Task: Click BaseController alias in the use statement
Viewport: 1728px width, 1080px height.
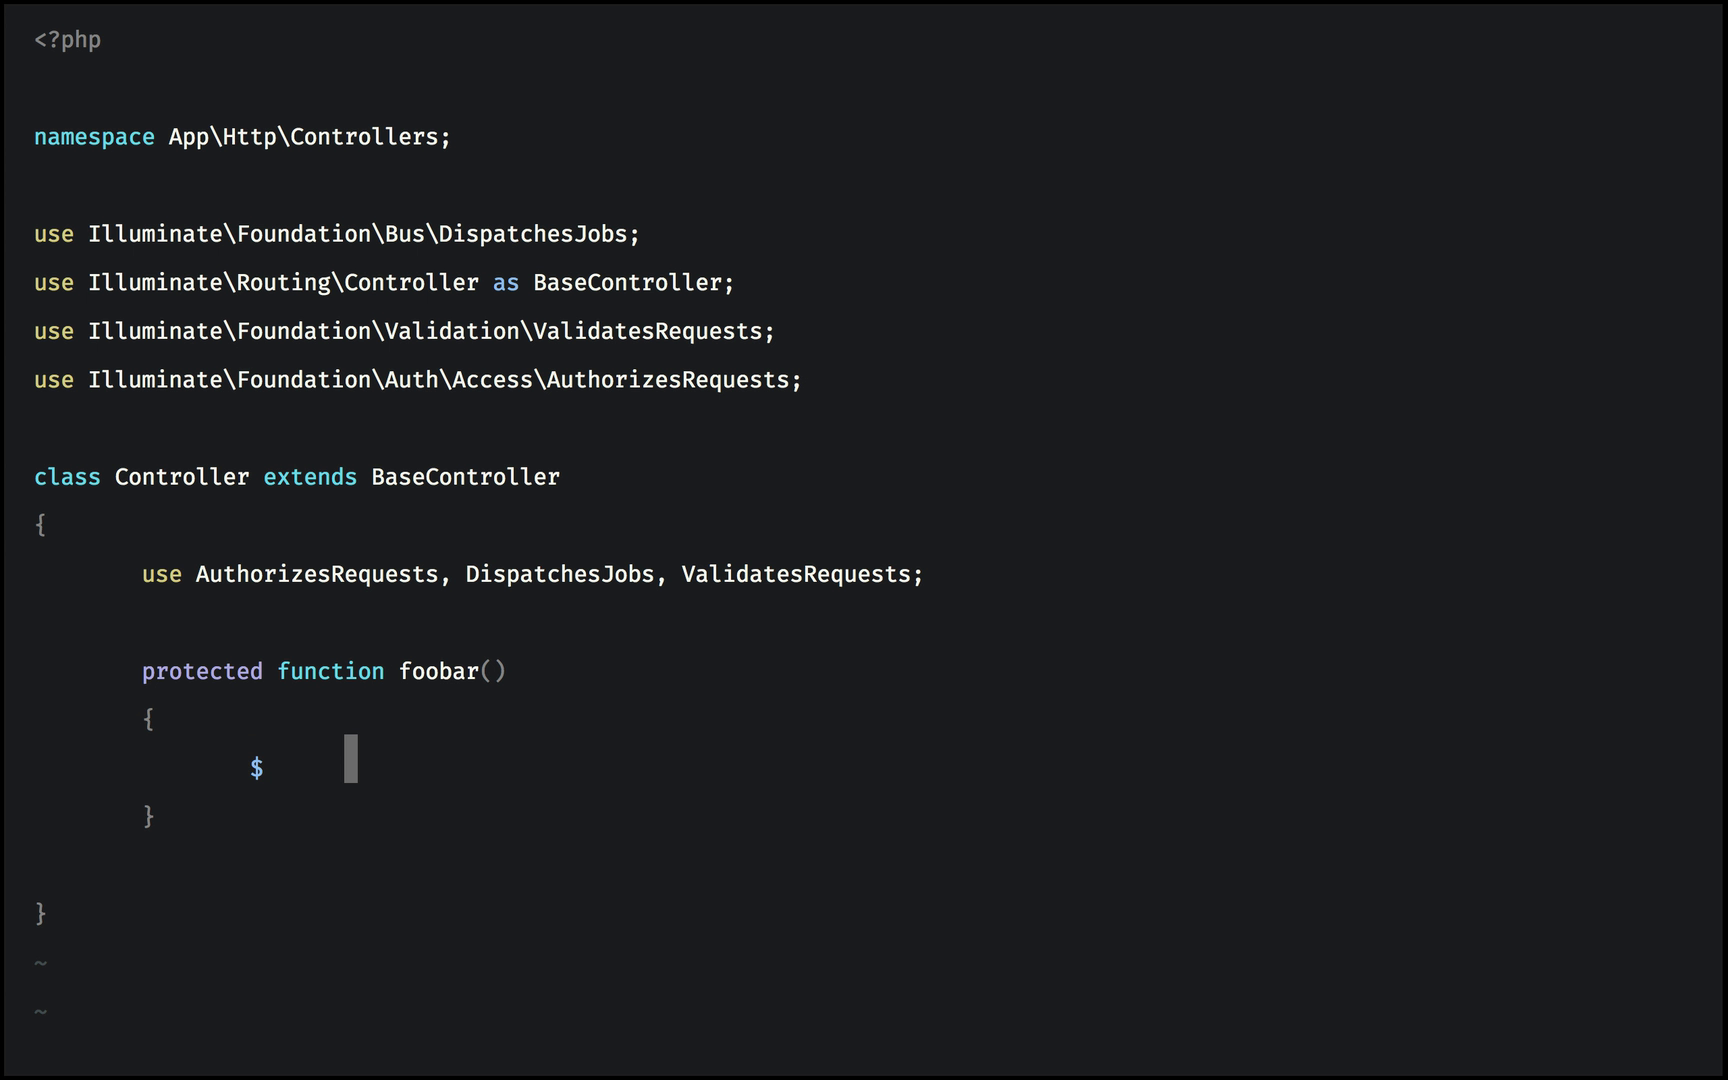Action: [x=627, y=283]
